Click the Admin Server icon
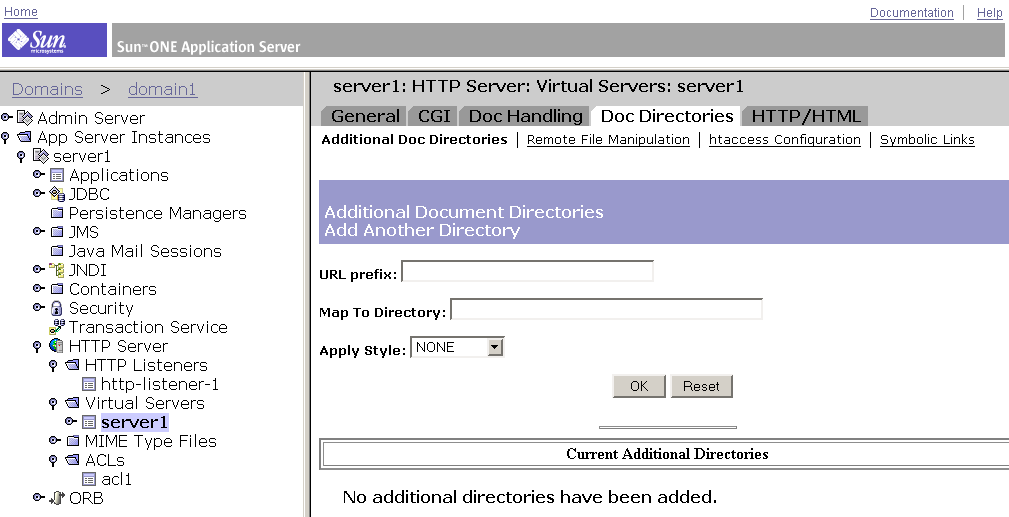The image size is (1009, 517). click(24, 118)
